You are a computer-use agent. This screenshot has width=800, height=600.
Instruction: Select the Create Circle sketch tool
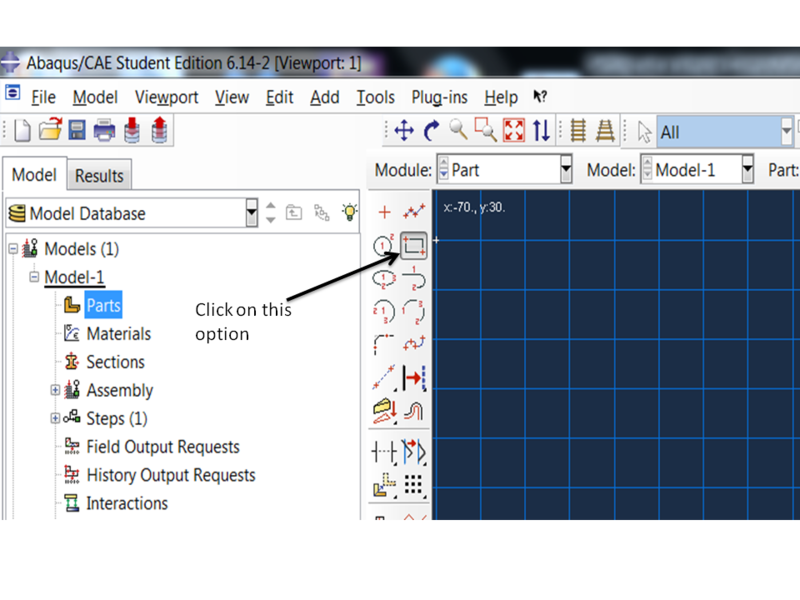(383, 243)
